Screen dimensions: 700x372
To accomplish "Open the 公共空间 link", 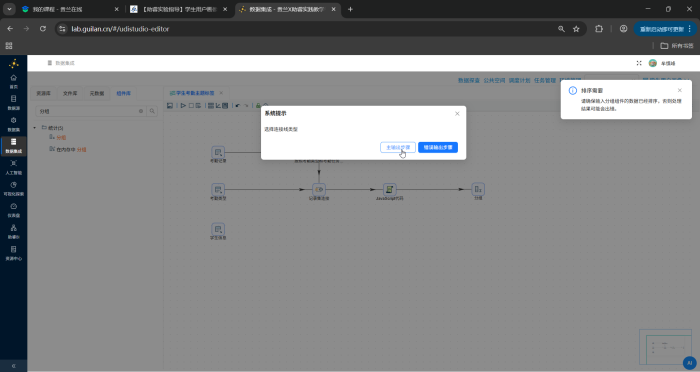I will [x=494, y=80].
